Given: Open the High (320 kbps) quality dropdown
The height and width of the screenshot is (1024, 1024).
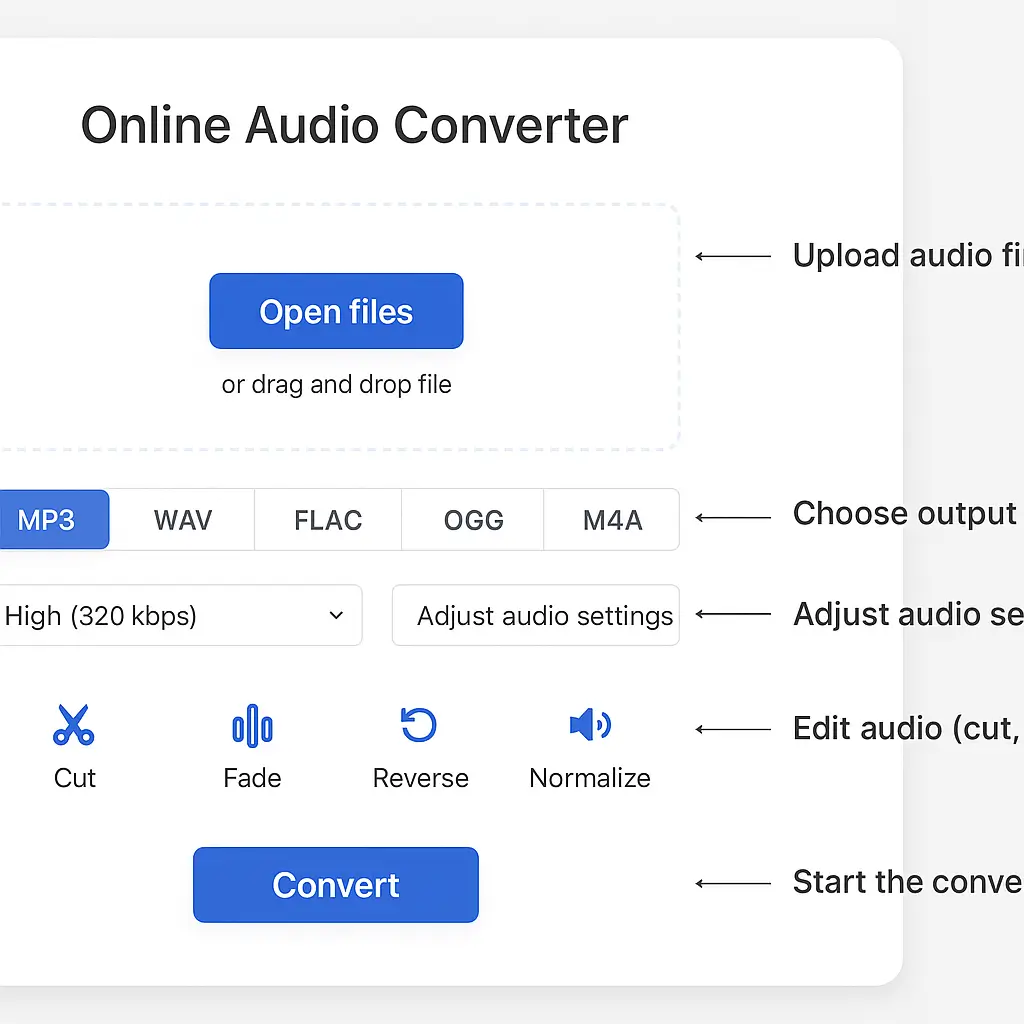Looking at the screenshot, I should click(x=170, y=616).
